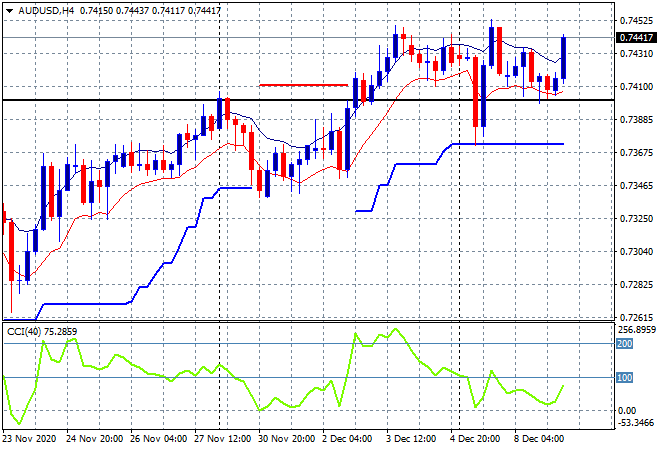Click the 0.72825 price axis label
The width and height of the screenshot is (660, 450).
click(x=636, y=285)
